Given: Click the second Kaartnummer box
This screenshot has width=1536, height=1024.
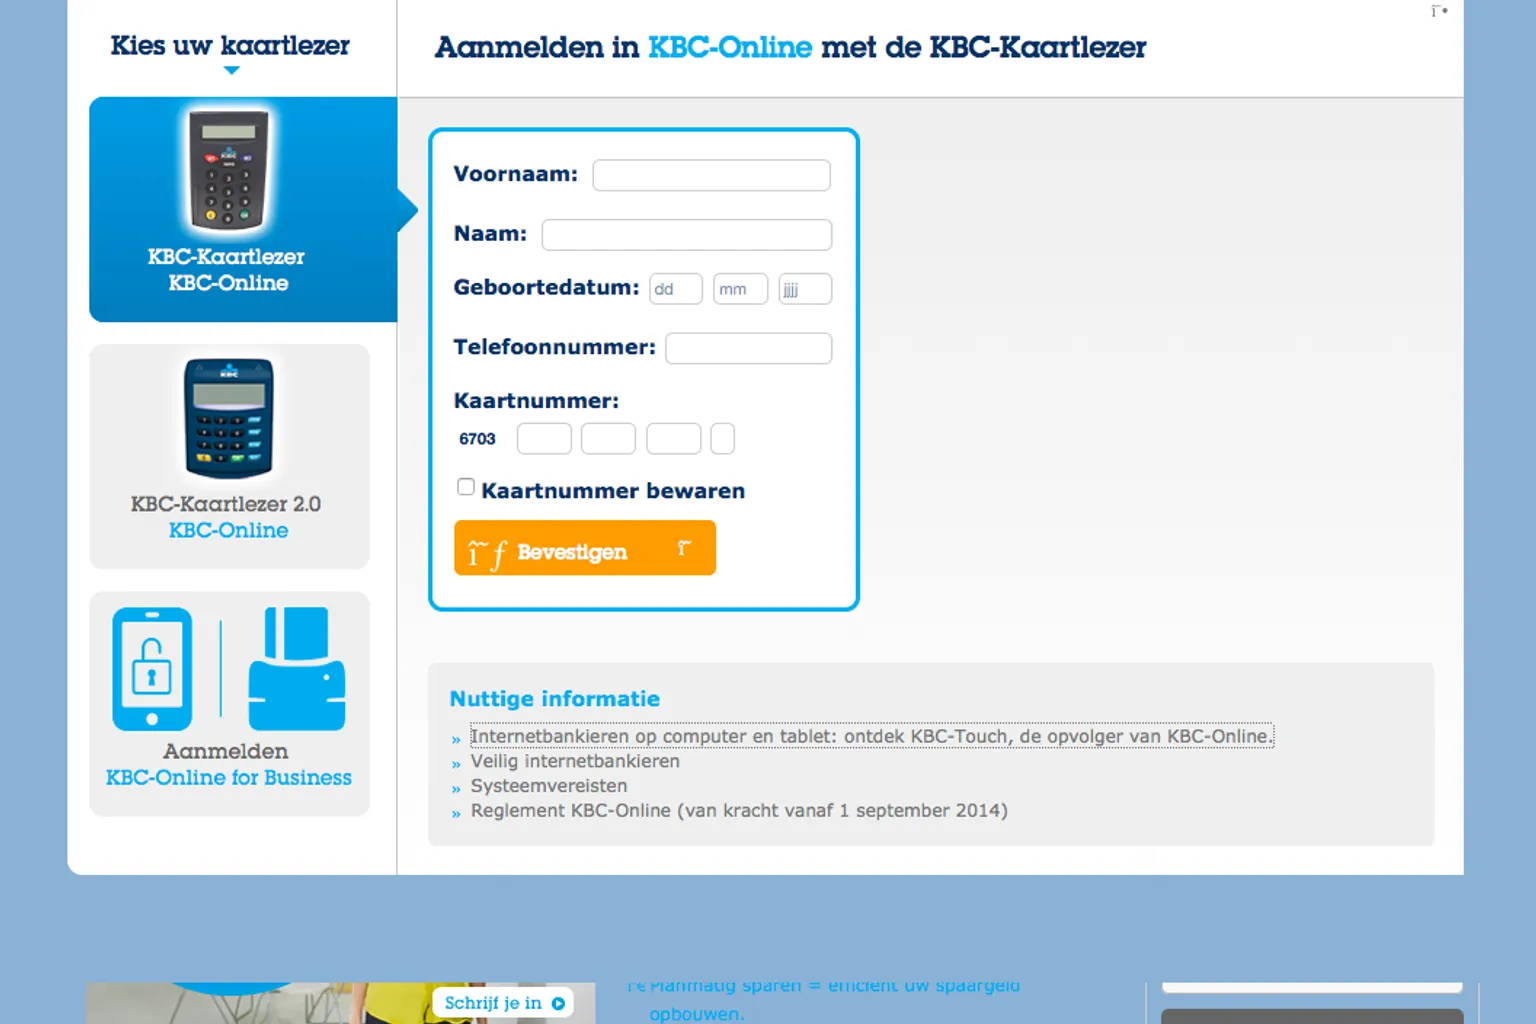Looking at the screenshot, I should [x=608, y=439].
